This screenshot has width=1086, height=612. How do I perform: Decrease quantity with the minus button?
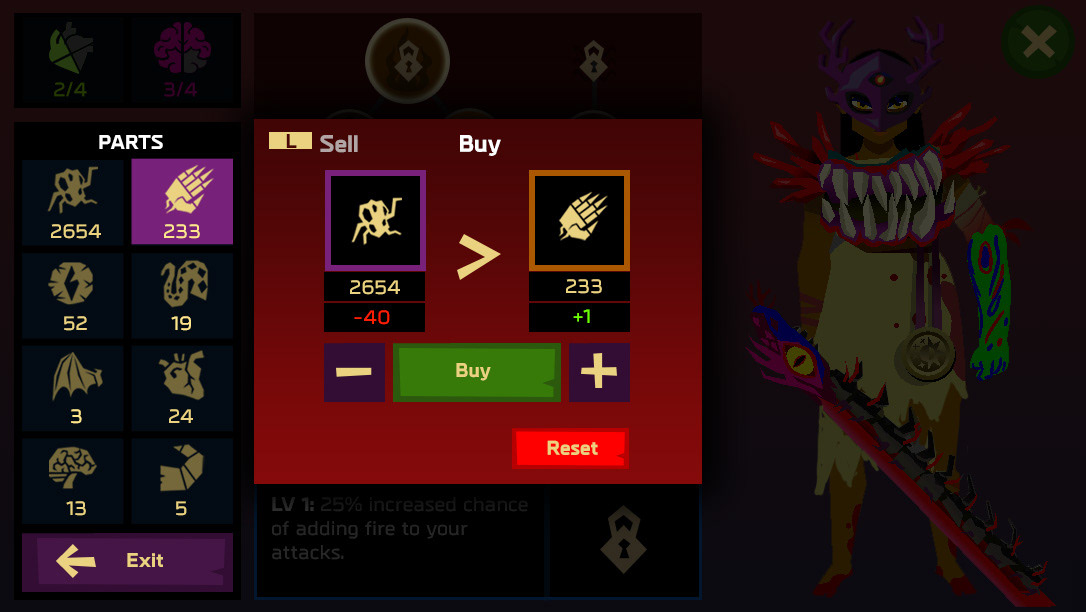point(354,372)
